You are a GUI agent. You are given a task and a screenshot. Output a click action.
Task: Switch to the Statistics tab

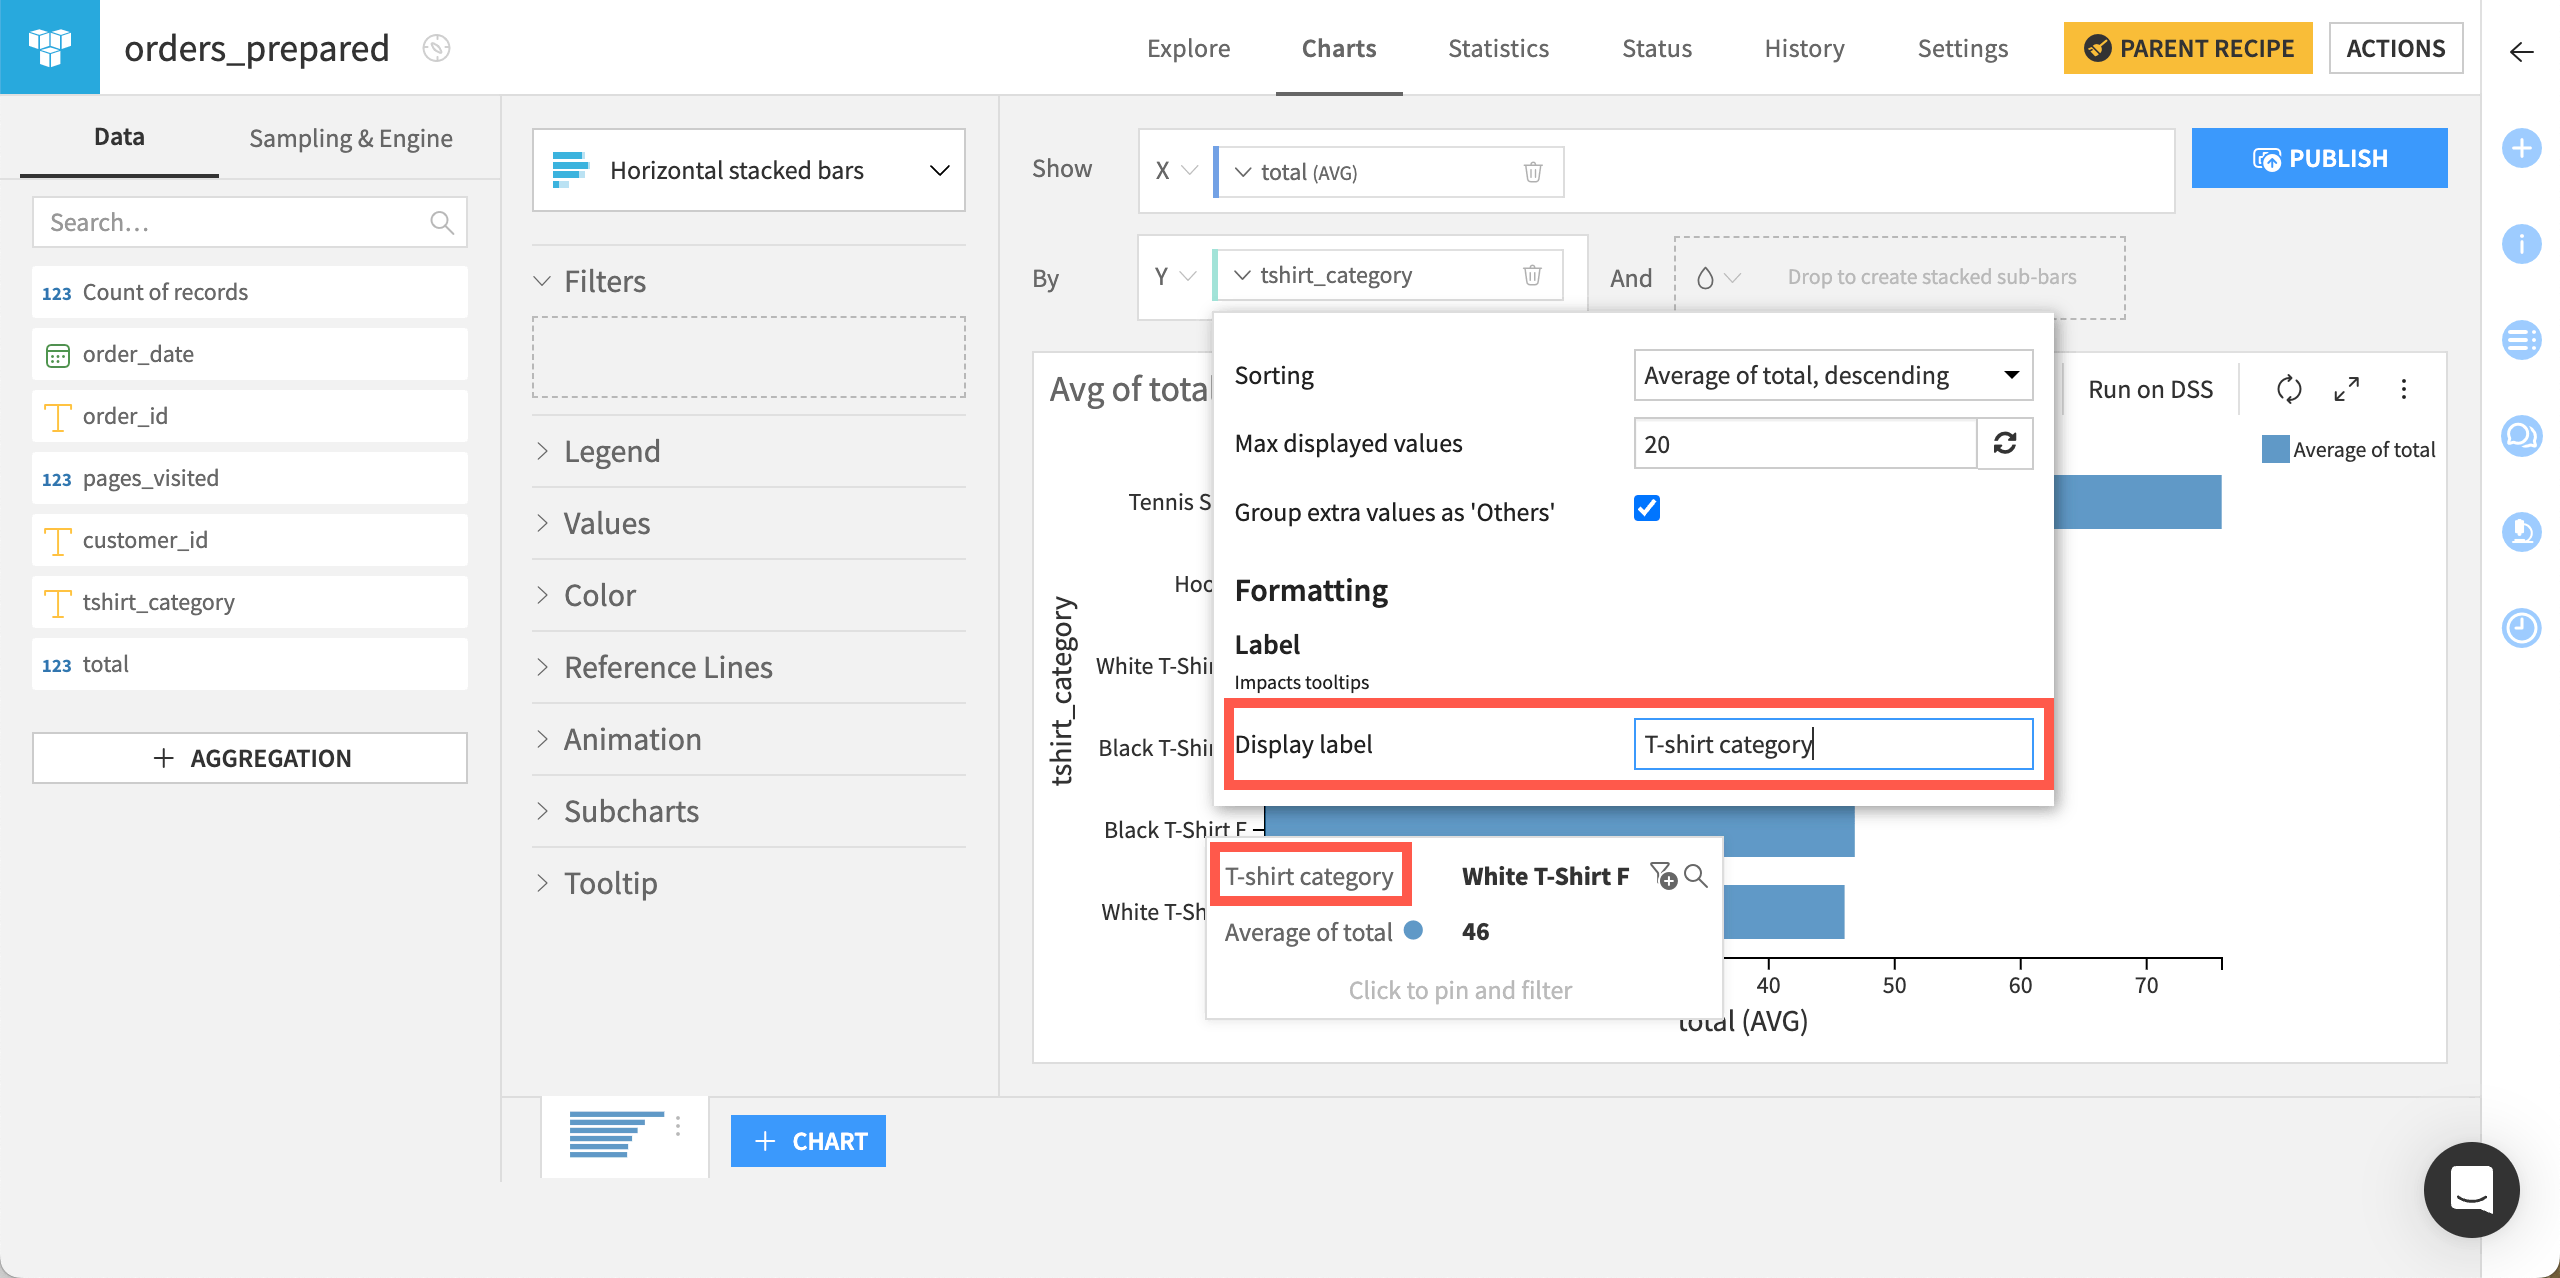(1497, 47)
